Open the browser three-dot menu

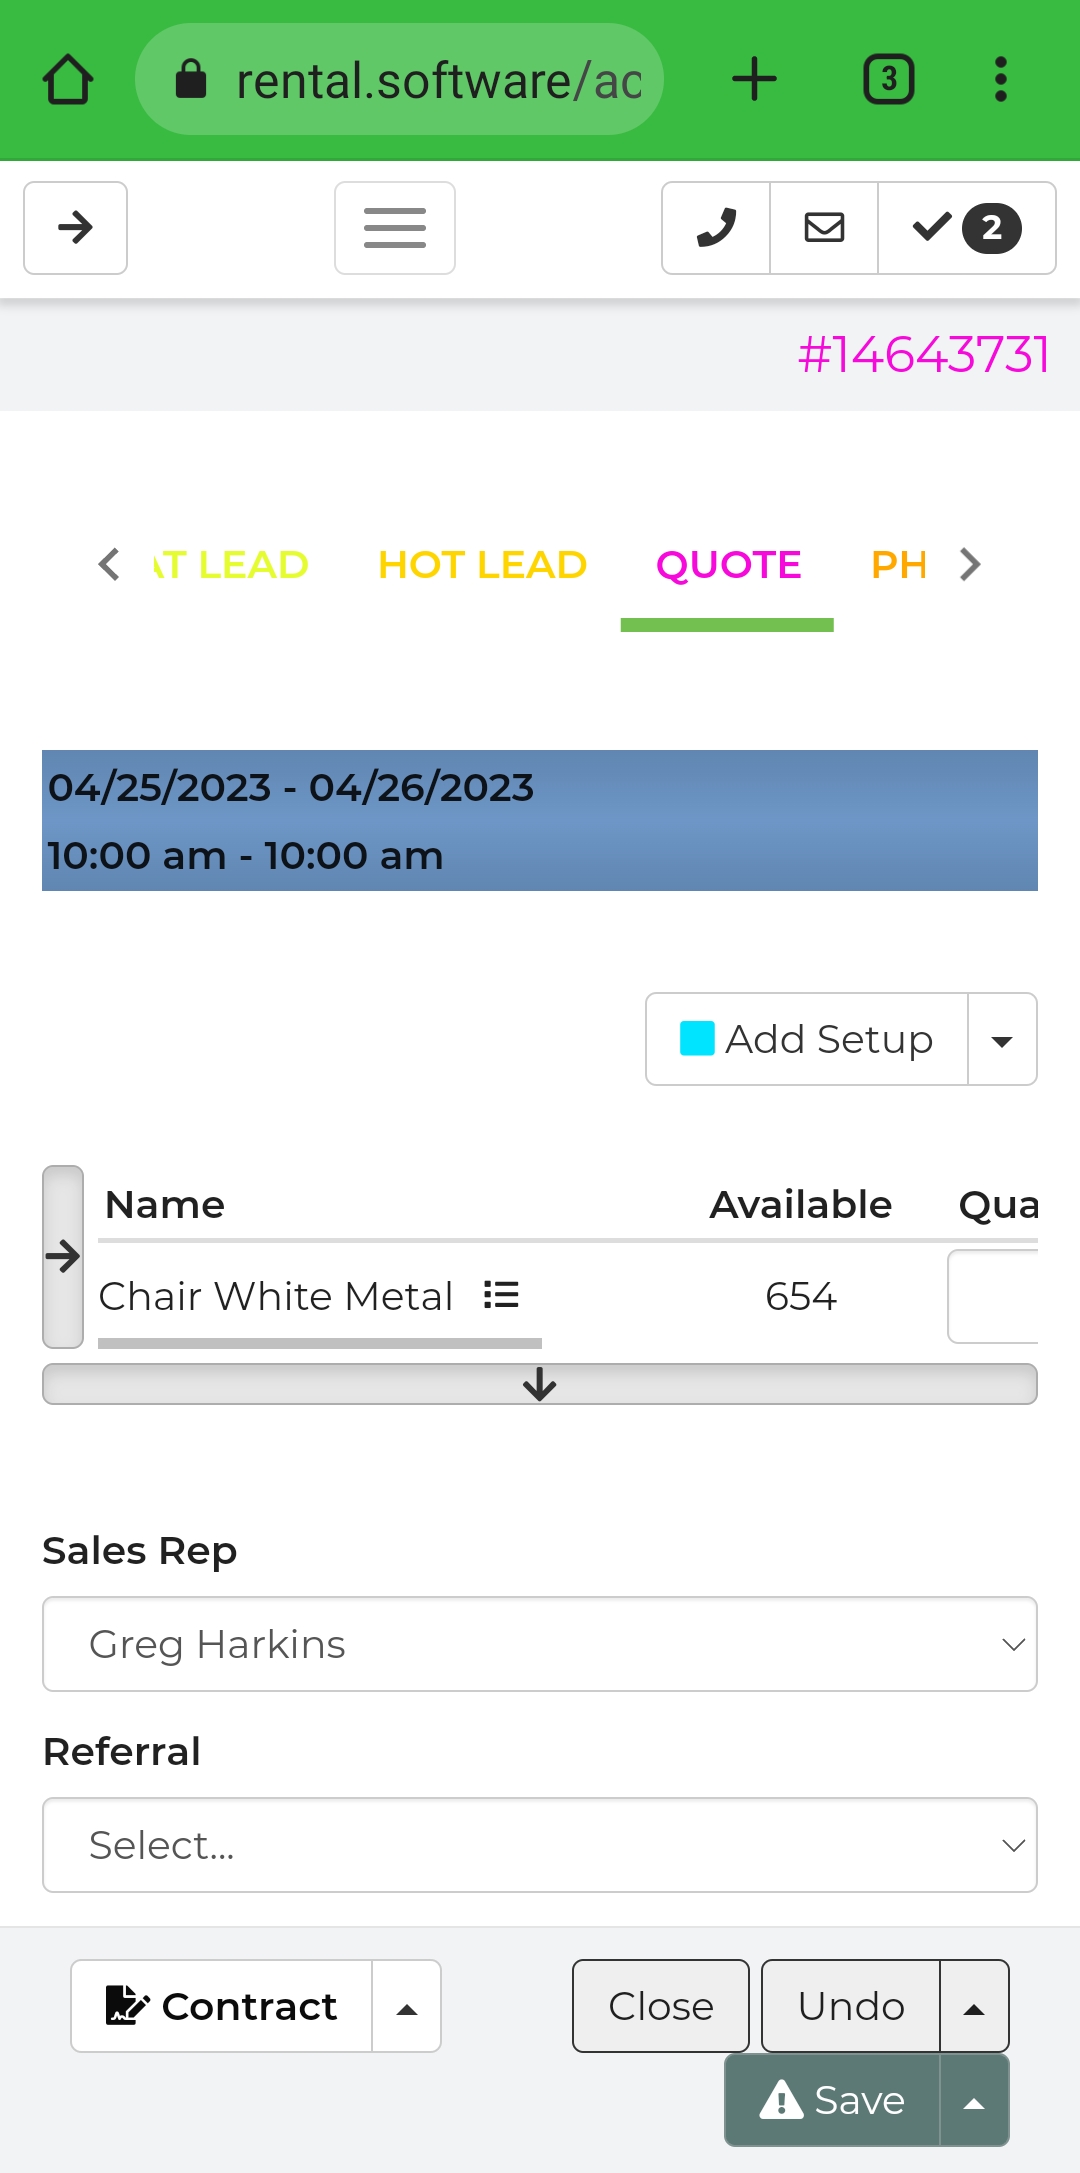coord(1000,80)
